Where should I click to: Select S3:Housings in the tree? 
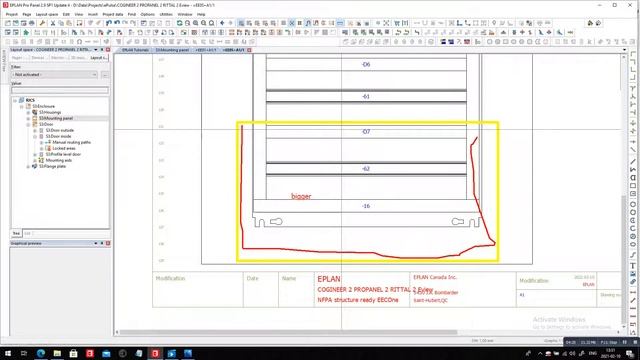[x=50, y=112]
